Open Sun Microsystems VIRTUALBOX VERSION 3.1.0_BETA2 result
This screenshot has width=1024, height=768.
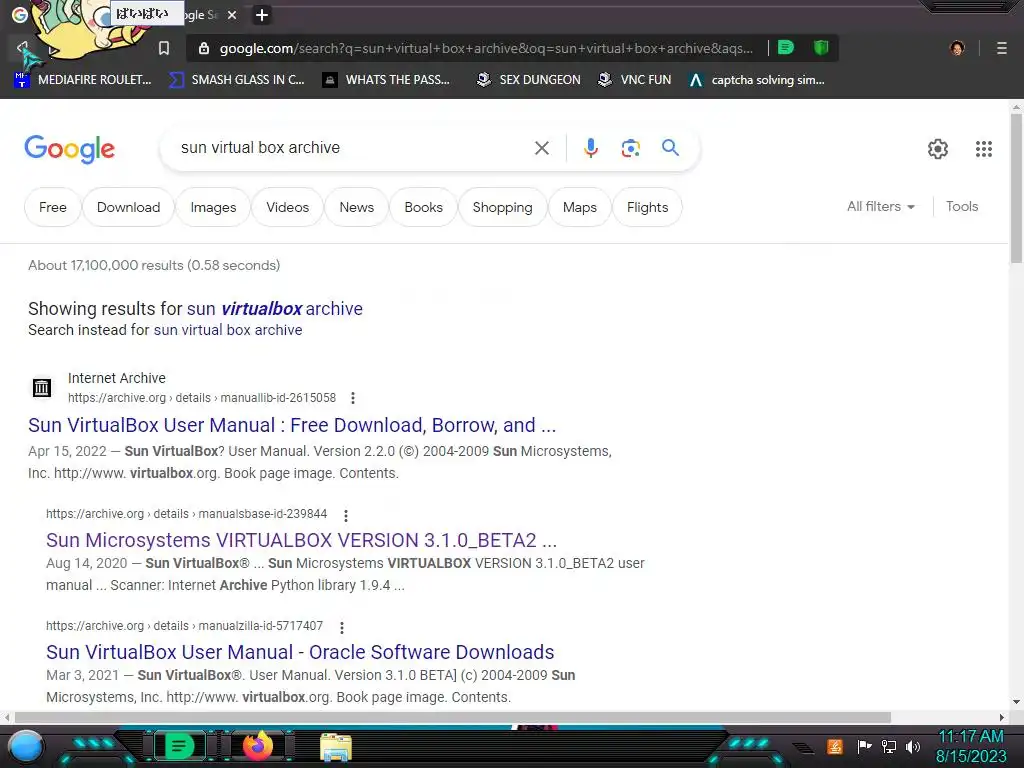[302, 540]
